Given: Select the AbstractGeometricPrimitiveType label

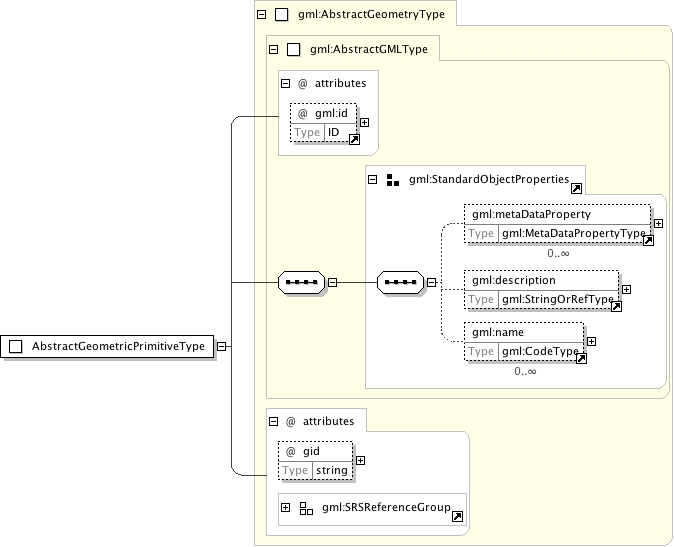Looking at the screenshot, I should coord(118,346).
